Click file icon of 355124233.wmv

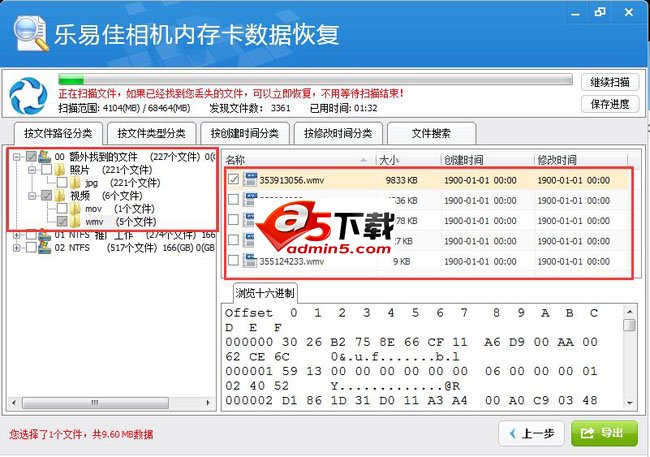point(250,261)
